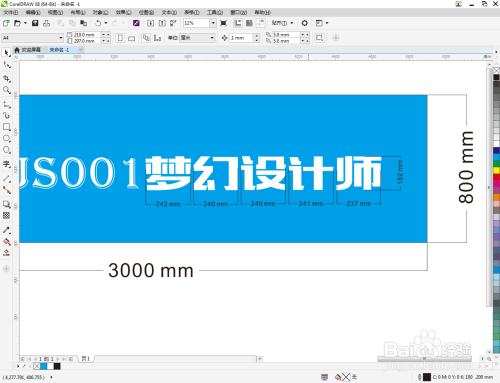Open the 文本 (Text) menu
This screenshot has width=500, height=383.
pos(169,12)
